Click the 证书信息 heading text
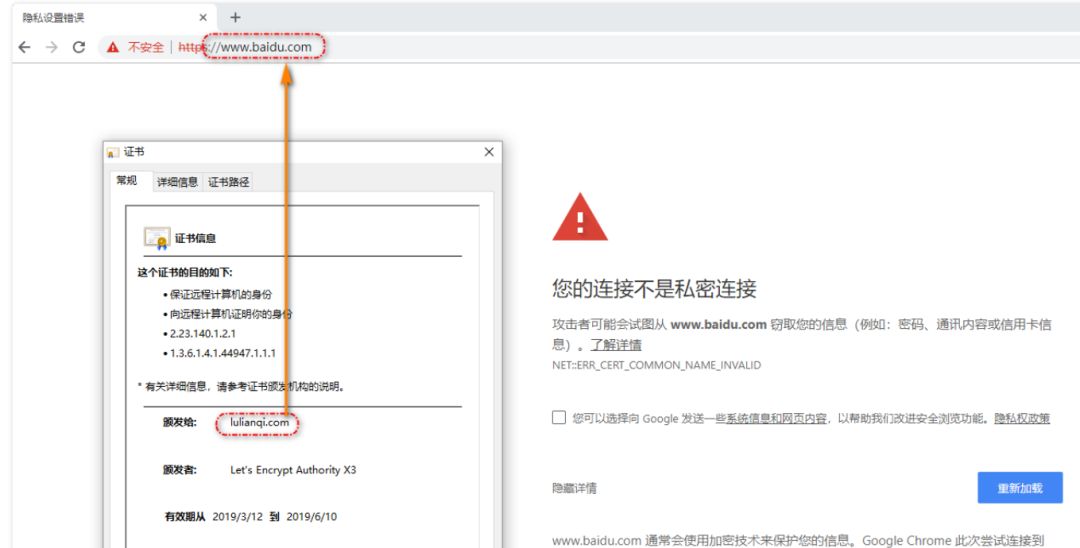The height and width of the screenshot is (548, 1080). pyautogui.click(x=196, y=238)
